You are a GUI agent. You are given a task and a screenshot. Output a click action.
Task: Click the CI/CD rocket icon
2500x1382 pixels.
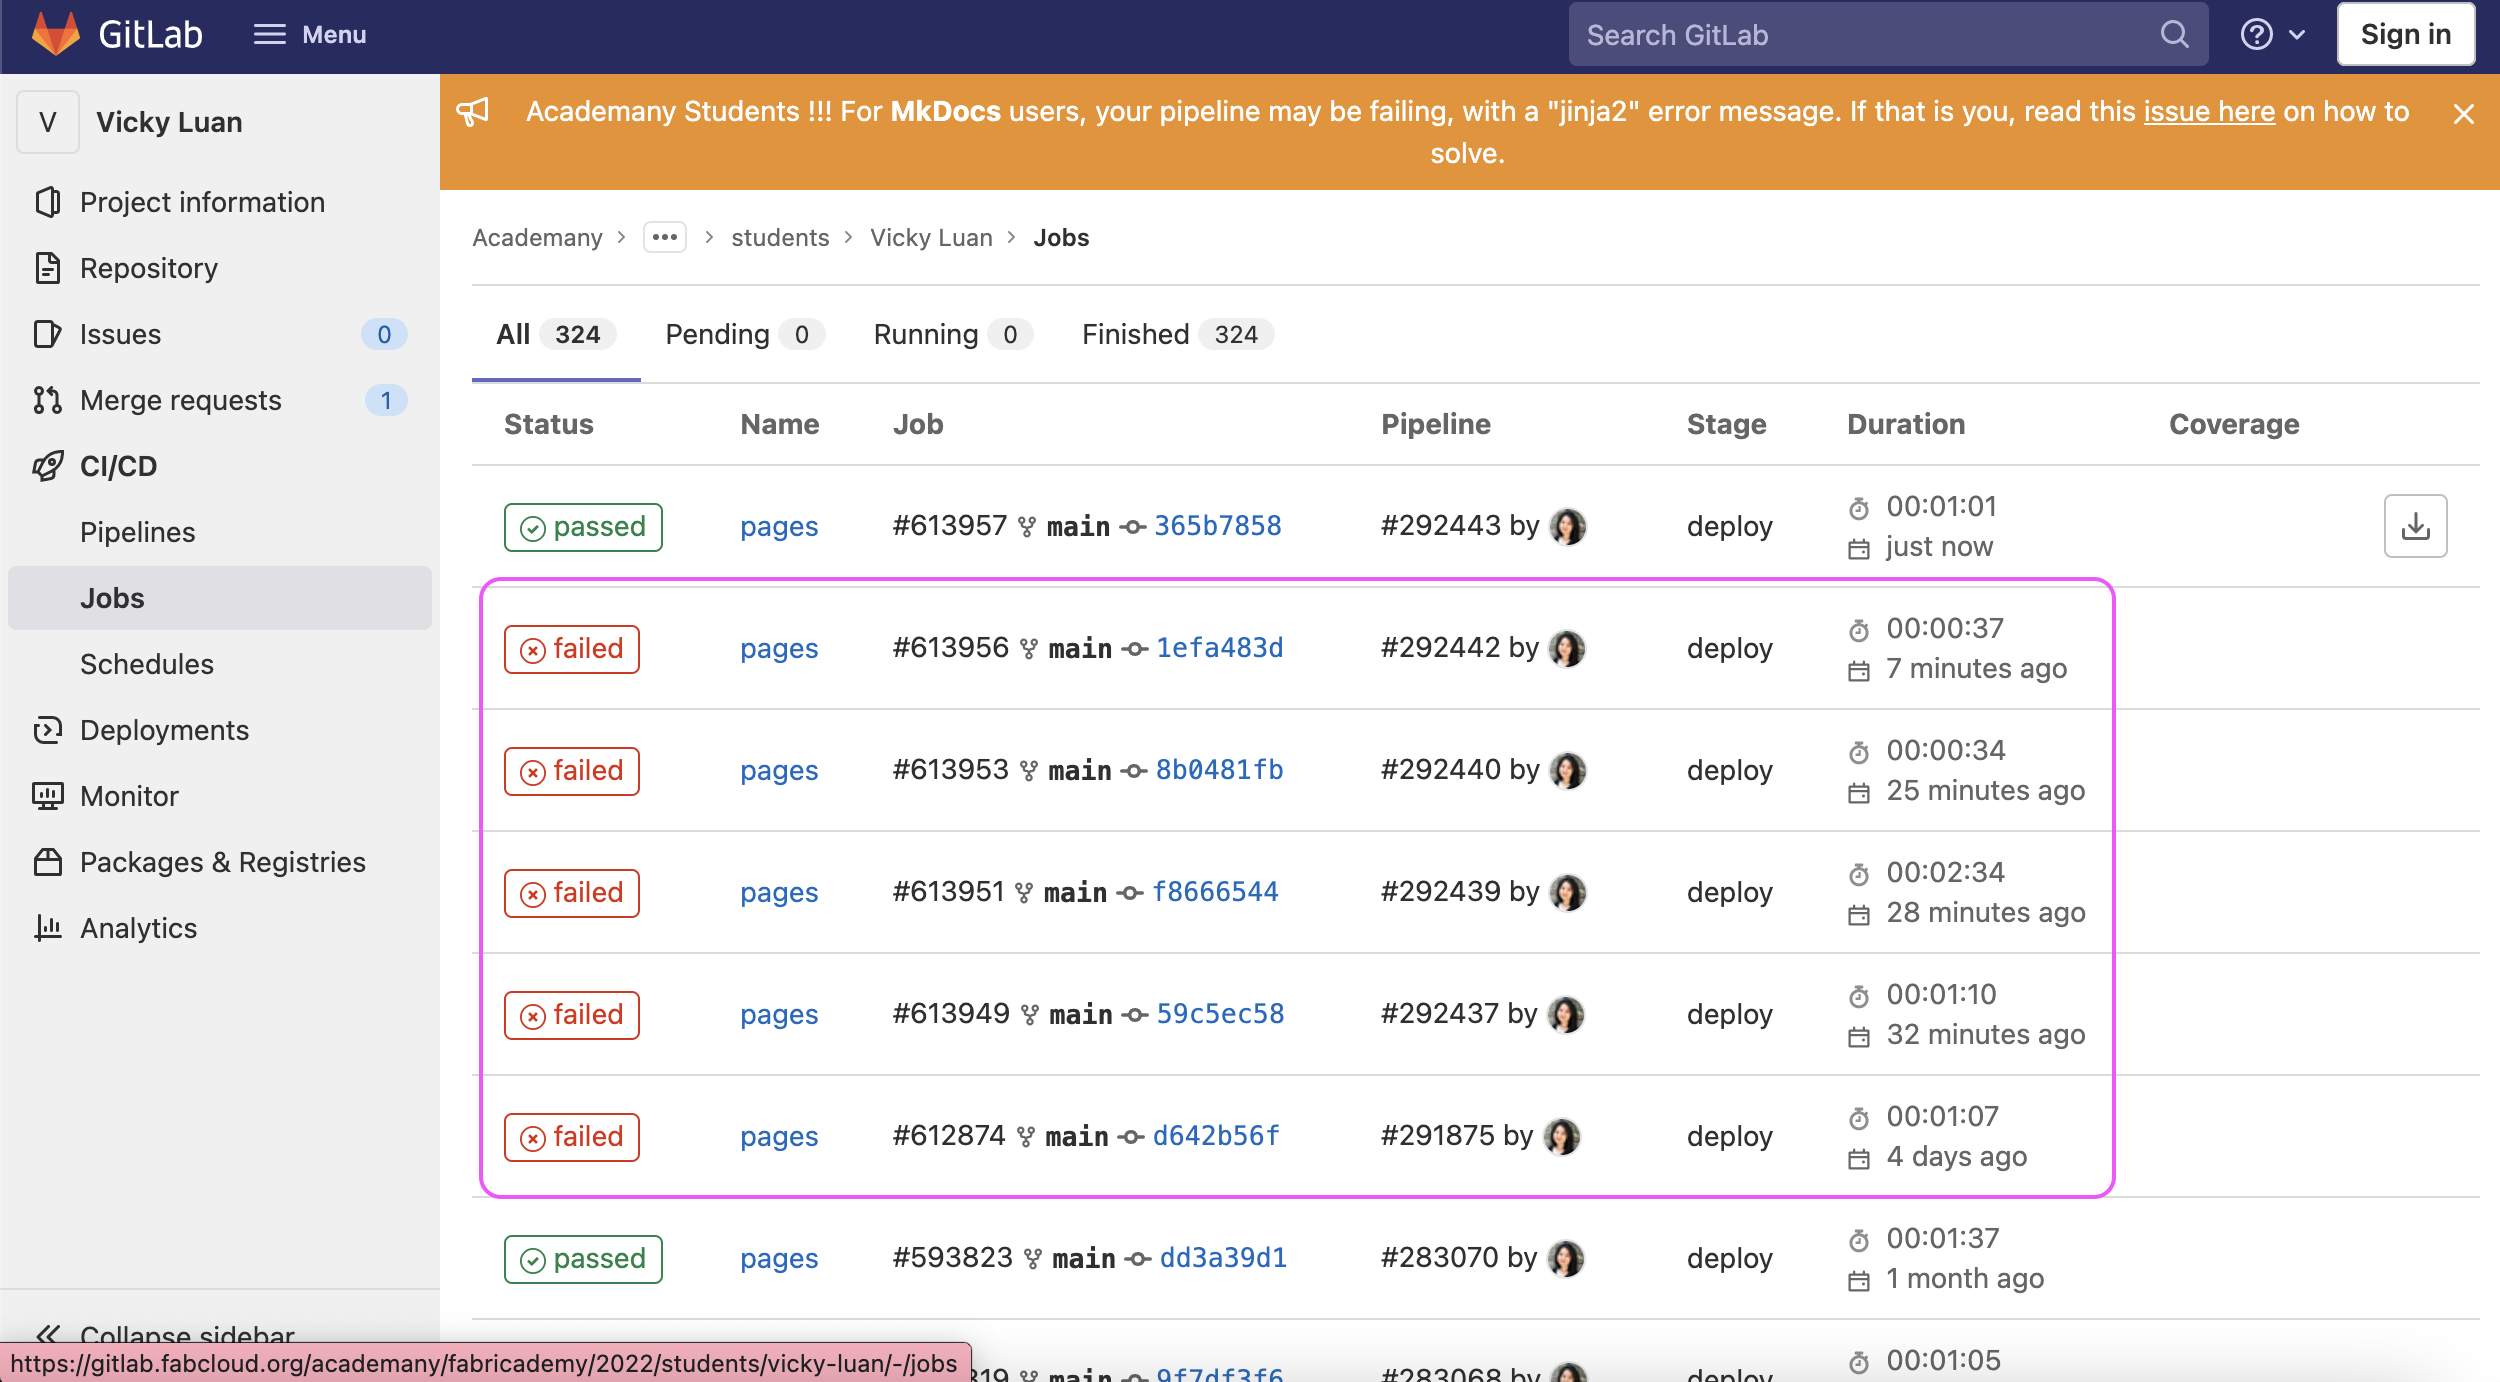(47, 466)
